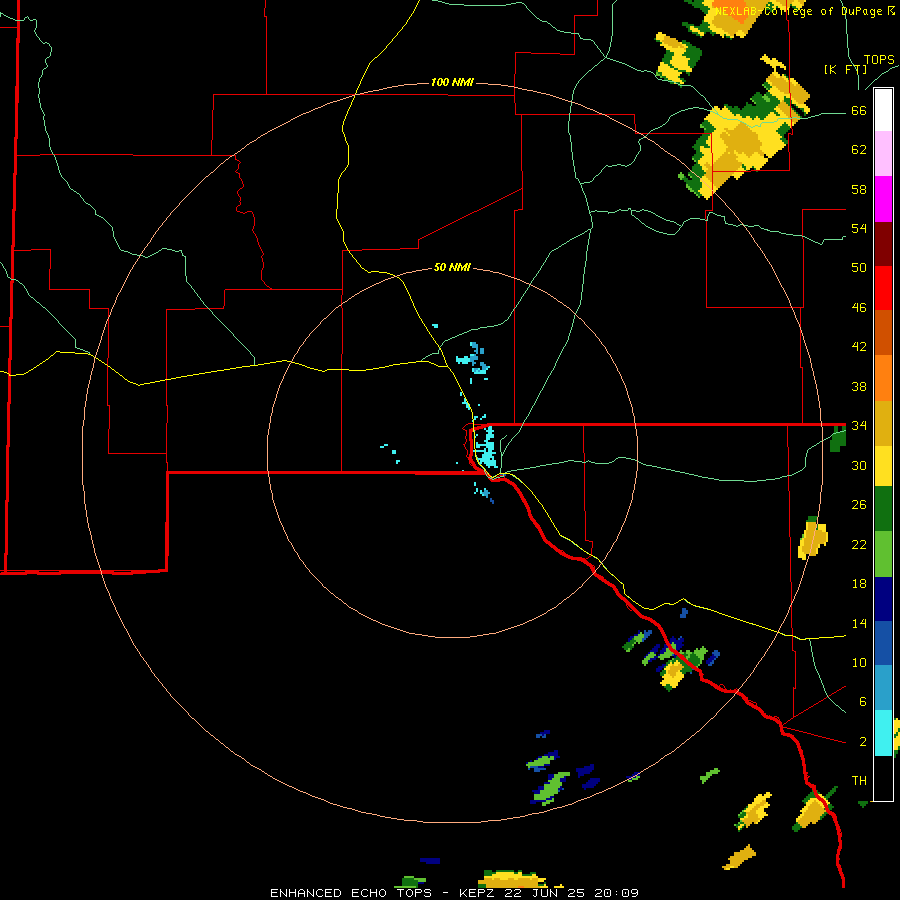900x900 pixels.
Task: Click the 22 value on the color scale
Action: [859, 544]
